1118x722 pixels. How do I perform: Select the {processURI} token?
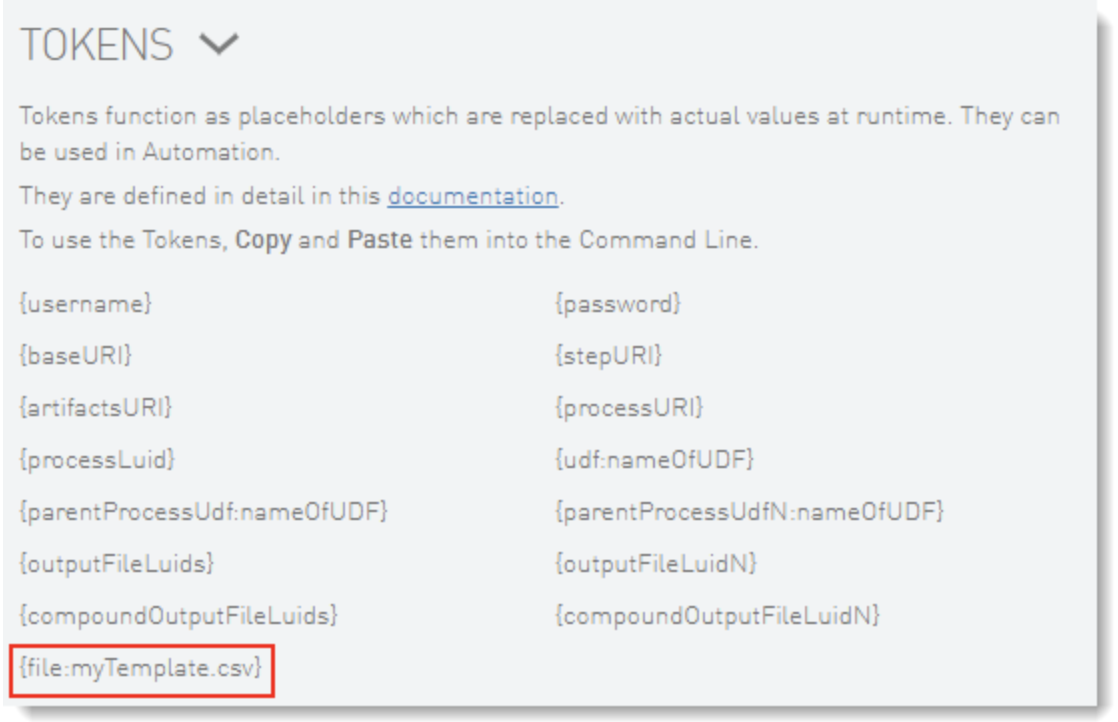point(629,407)
